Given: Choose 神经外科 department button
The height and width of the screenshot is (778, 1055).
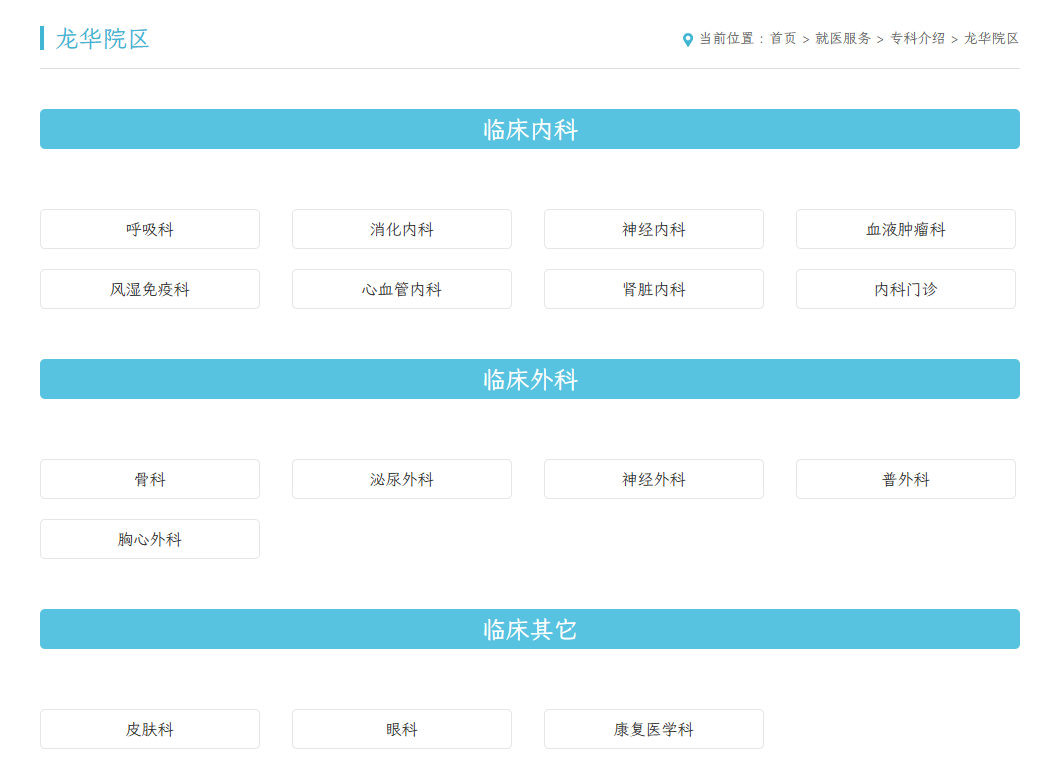Looking at the screenshot, I should [654, 479].
